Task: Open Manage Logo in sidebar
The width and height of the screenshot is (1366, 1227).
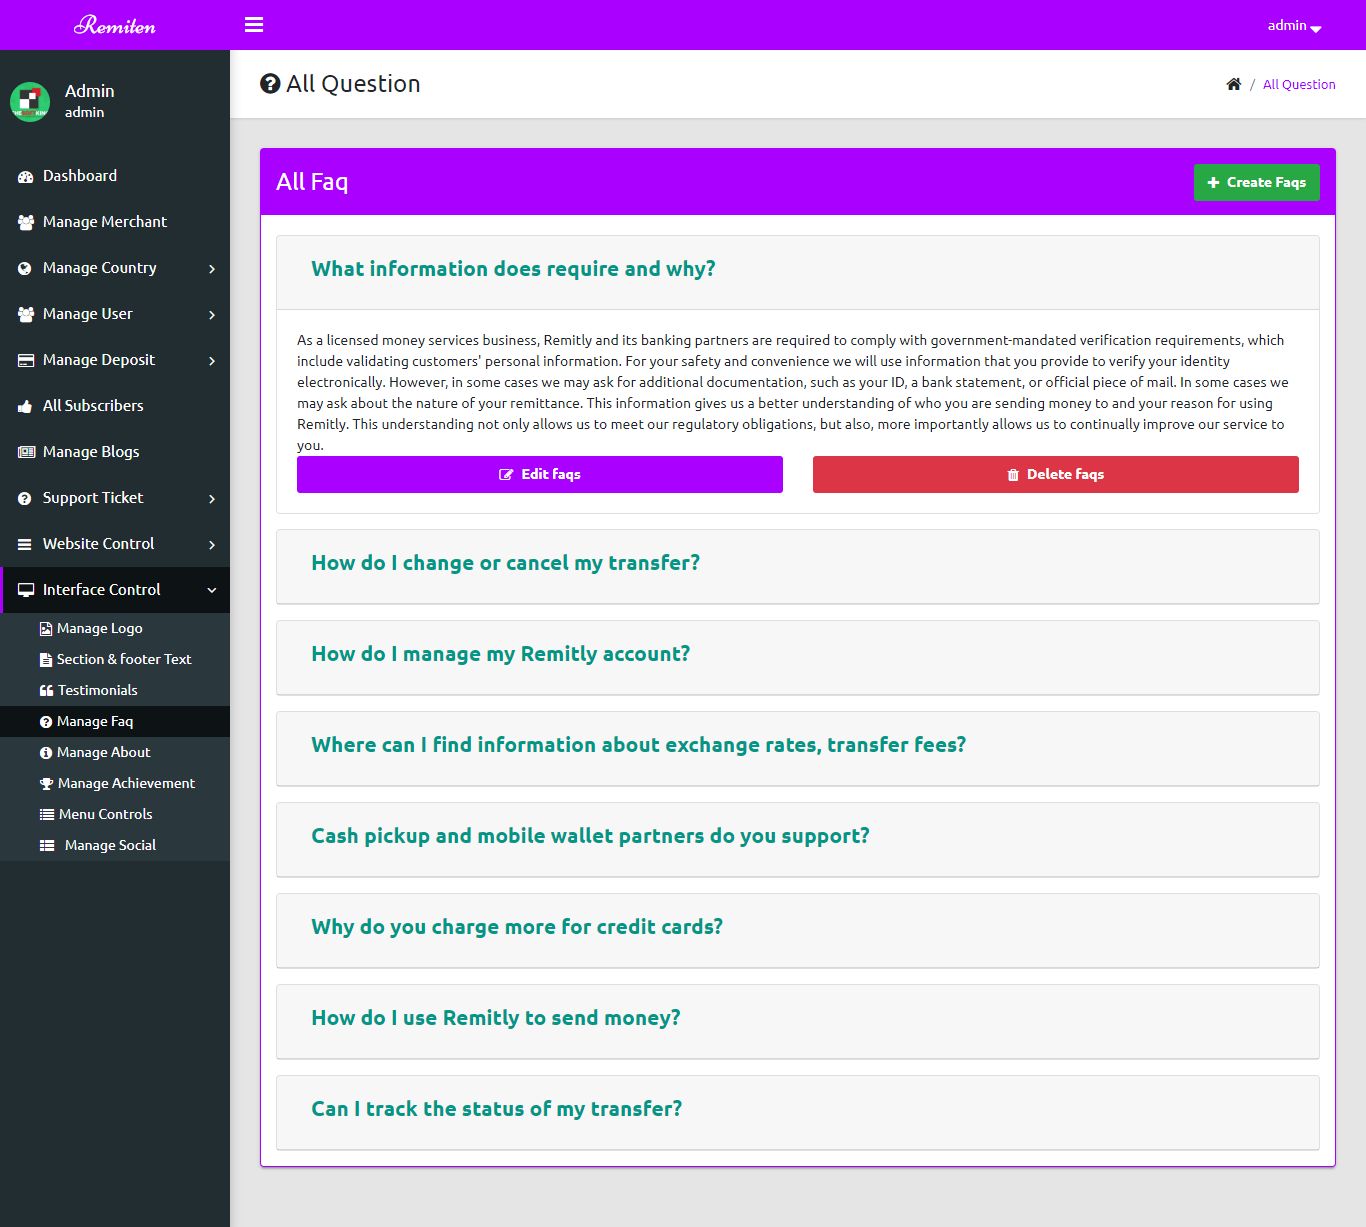Action: click(x=99, y=628)
